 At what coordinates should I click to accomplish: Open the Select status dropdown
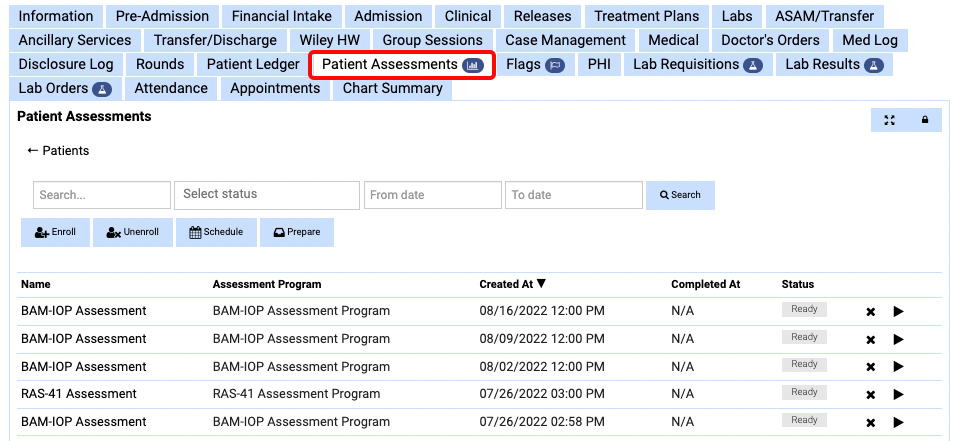[x=266, y=194]
